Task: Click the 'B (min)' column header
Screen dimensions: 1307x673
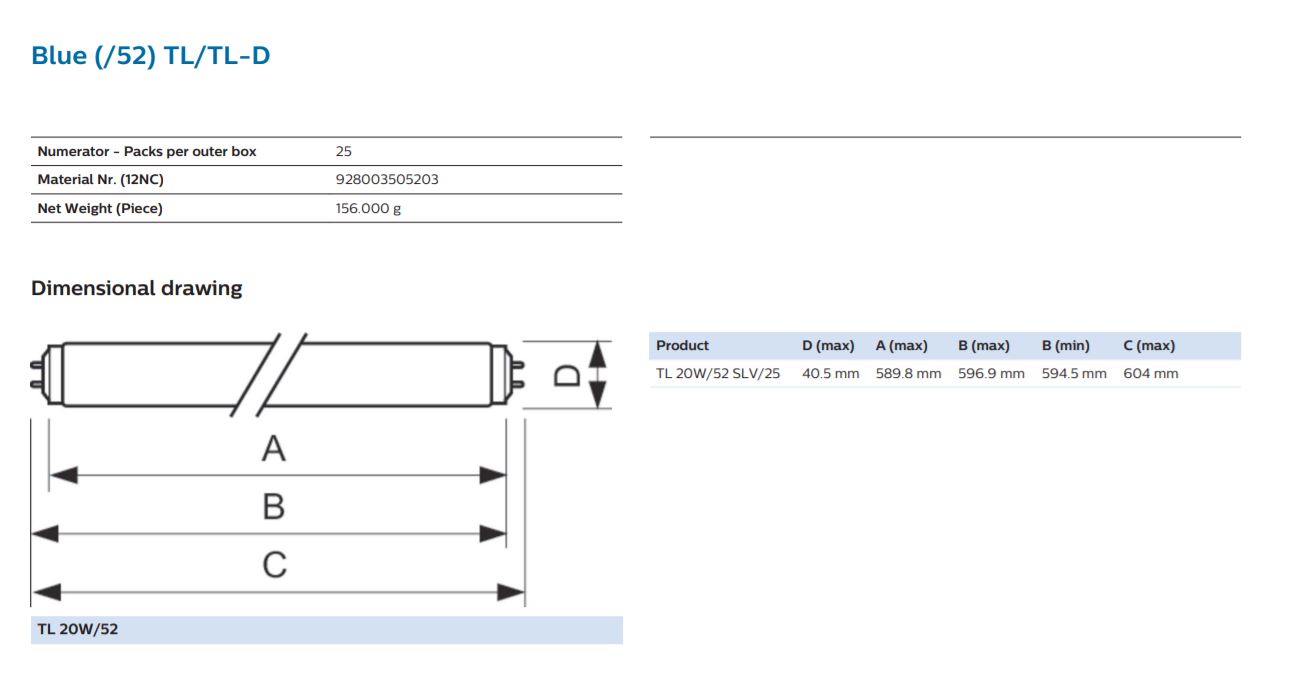Action: [x=1066, y=346]
